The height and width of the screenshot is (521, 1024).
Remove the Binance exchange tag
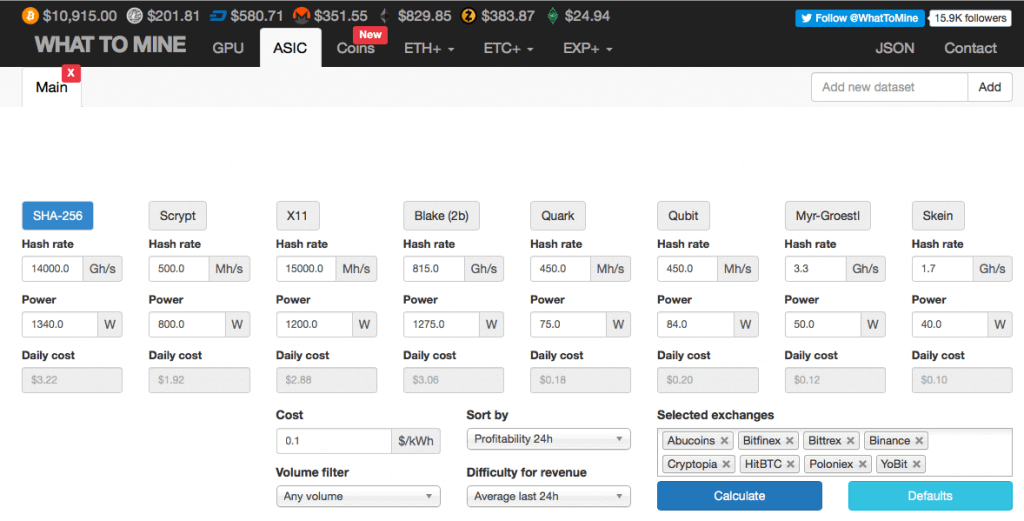pos(919,441)
